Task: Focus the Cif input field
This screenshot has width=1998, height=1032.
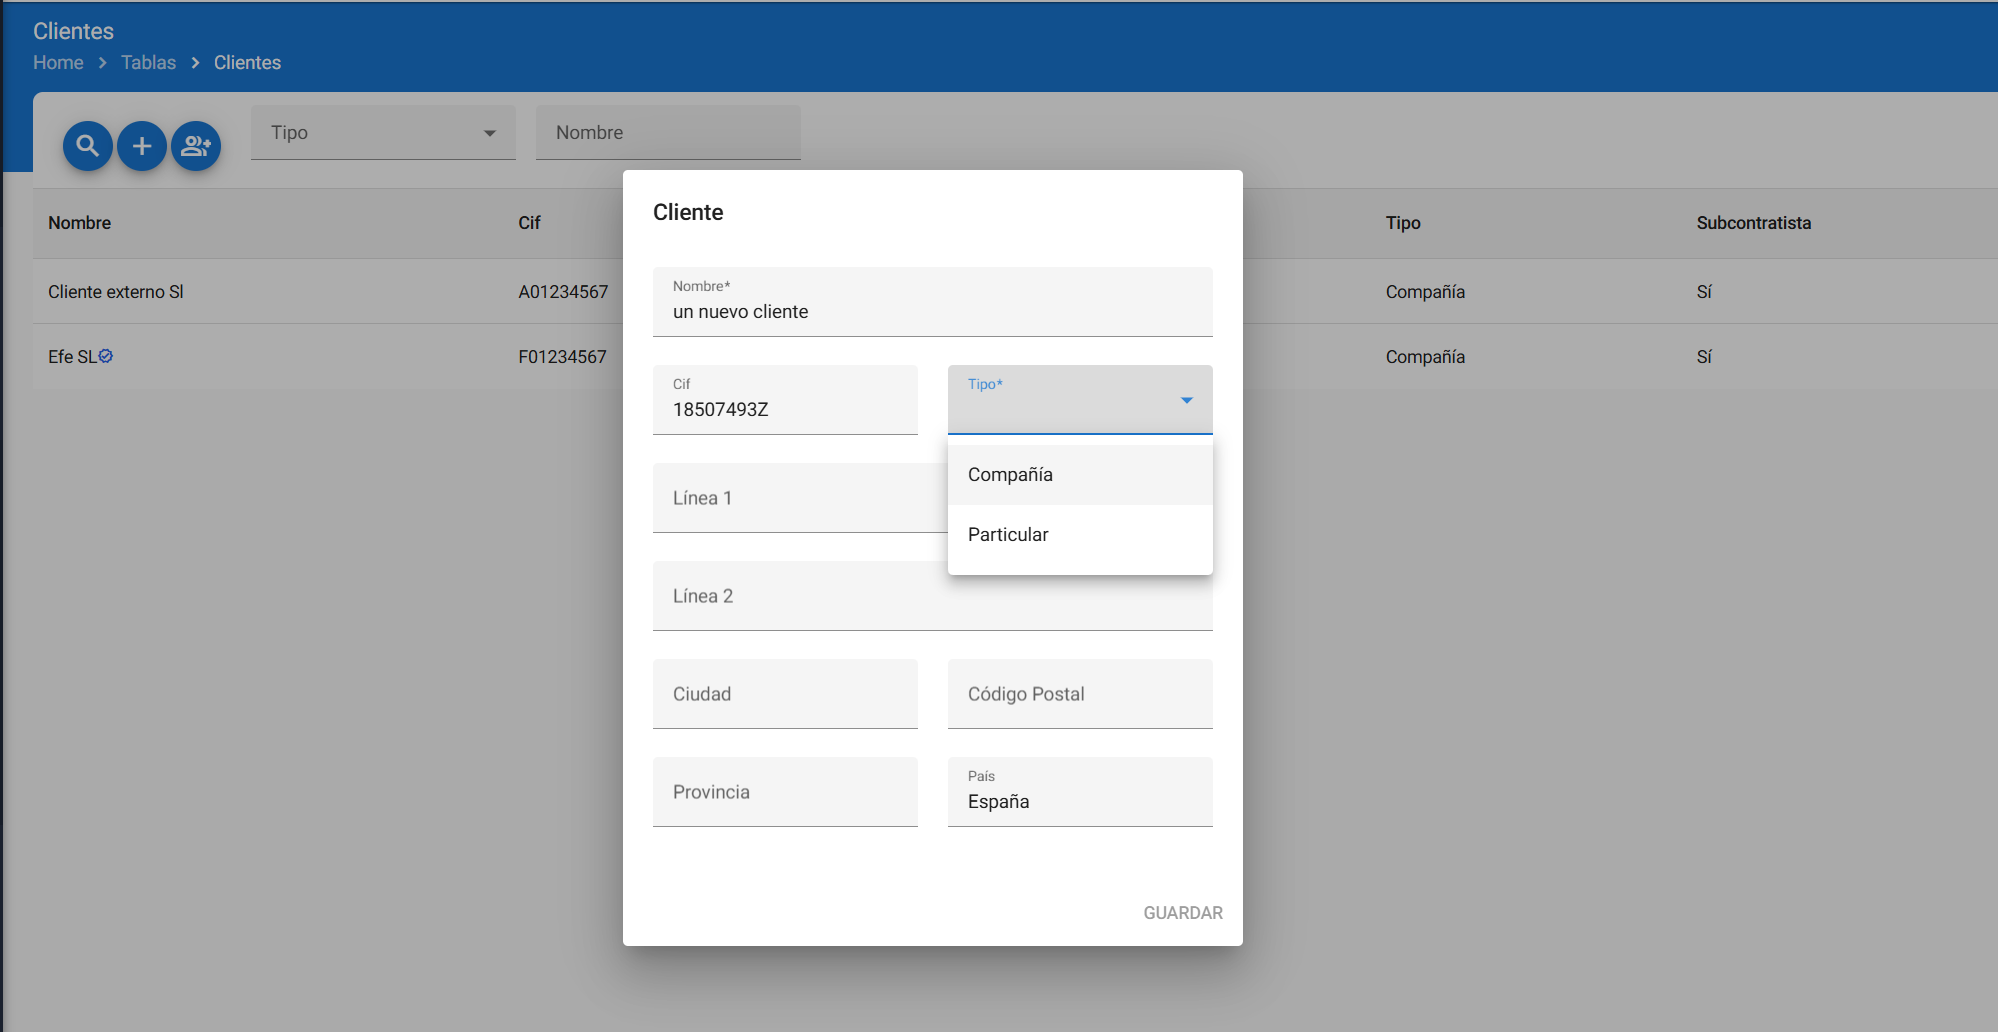Action: tap(784, 409)
